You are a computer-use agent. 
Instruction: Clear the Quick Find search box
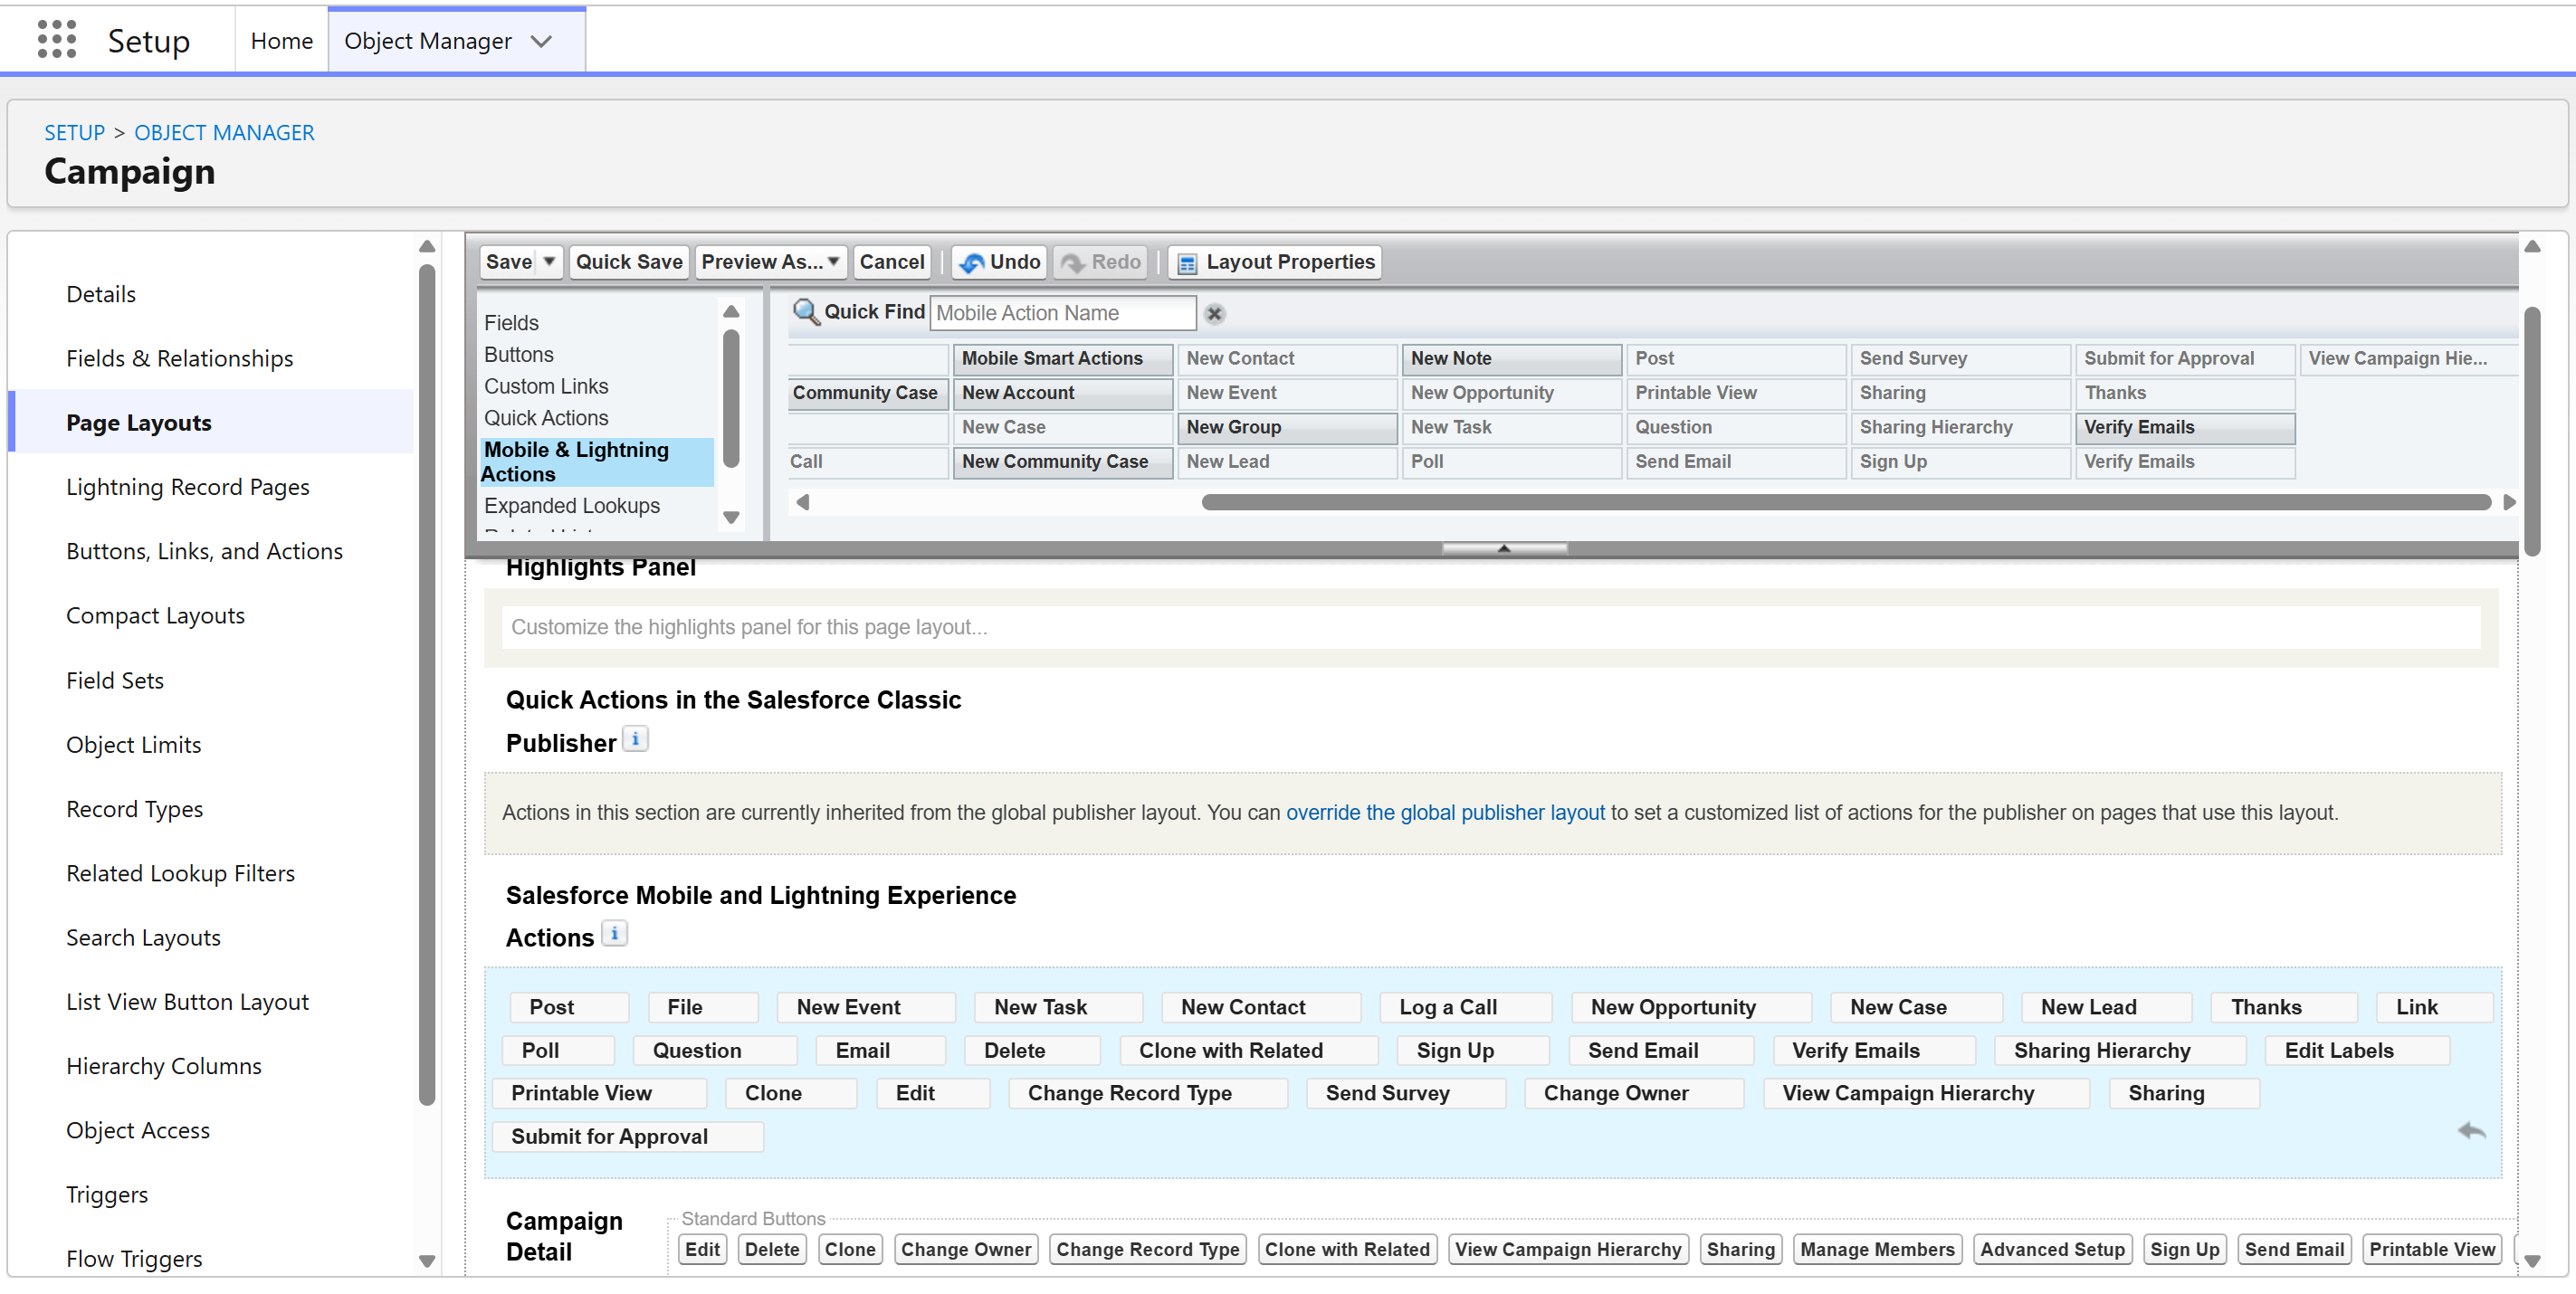1214,313
